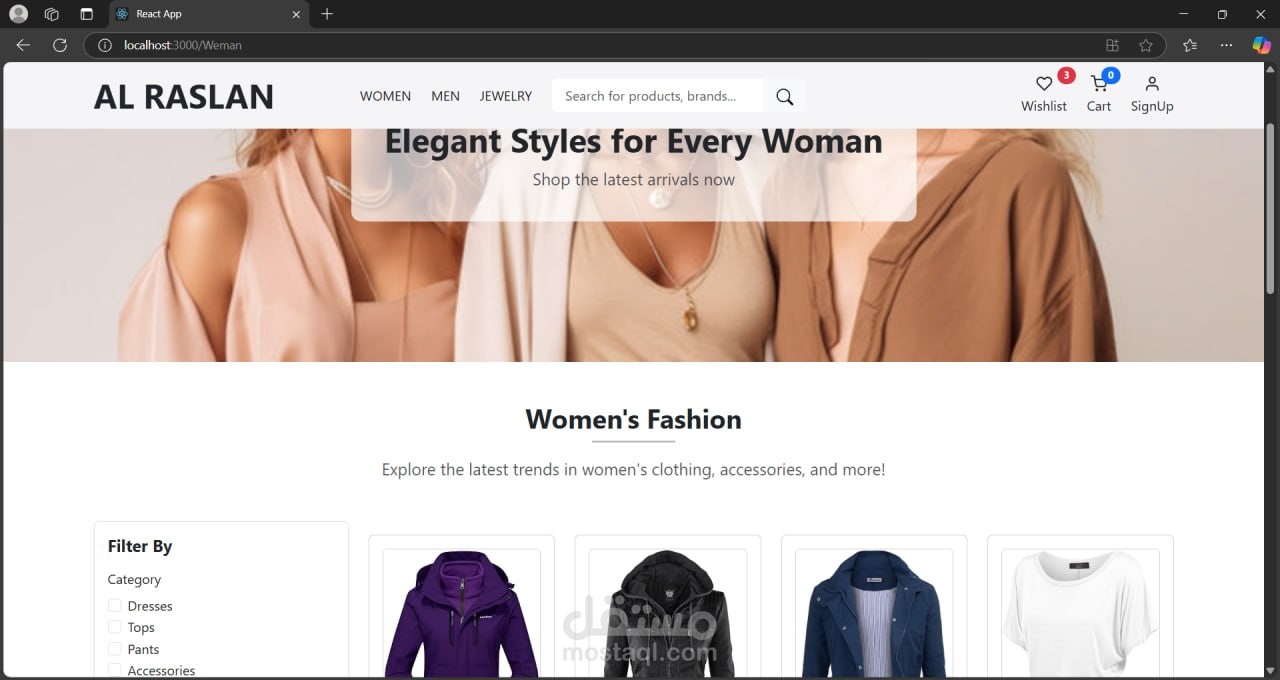Click the AL RASLAN logo
The height and width of the screenshot is (680, 1280).
[184, 96]
